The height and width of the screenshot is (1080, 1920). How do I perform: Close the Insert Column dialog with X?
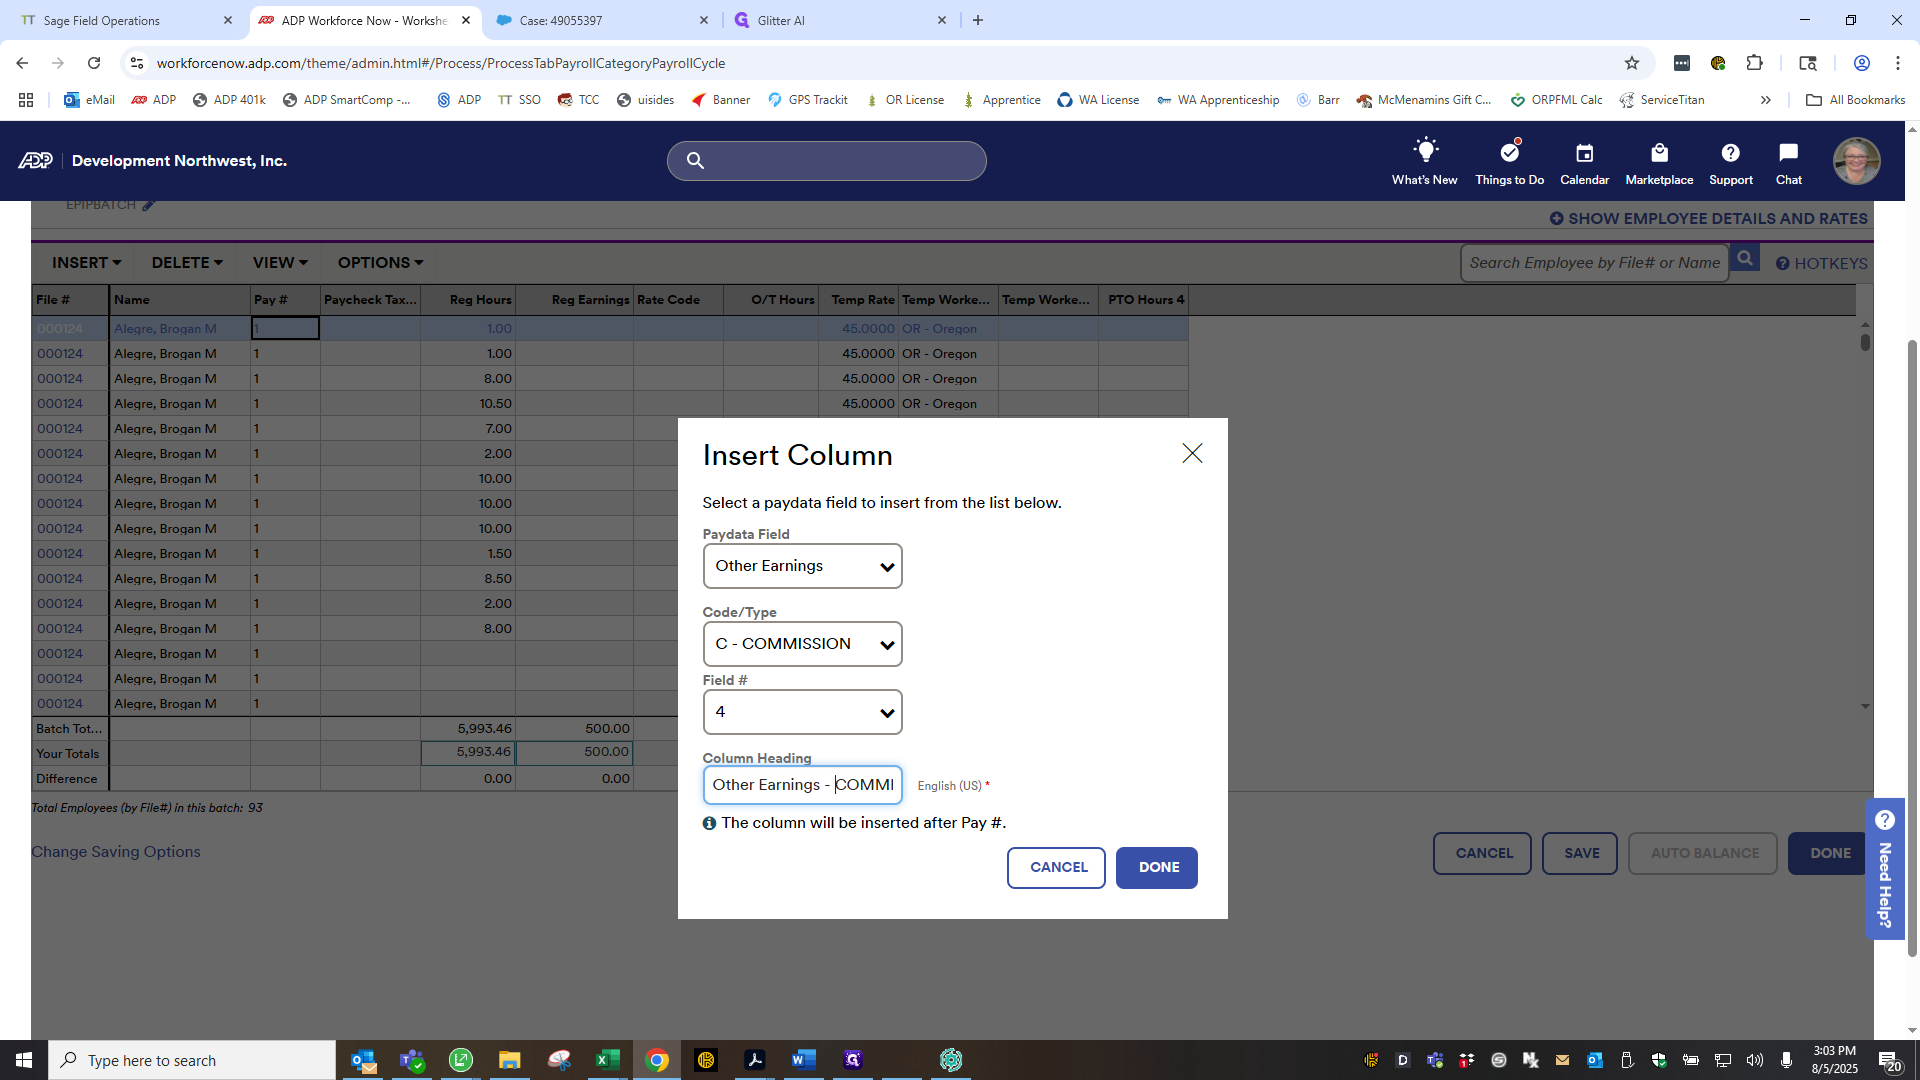(1192, 453)
